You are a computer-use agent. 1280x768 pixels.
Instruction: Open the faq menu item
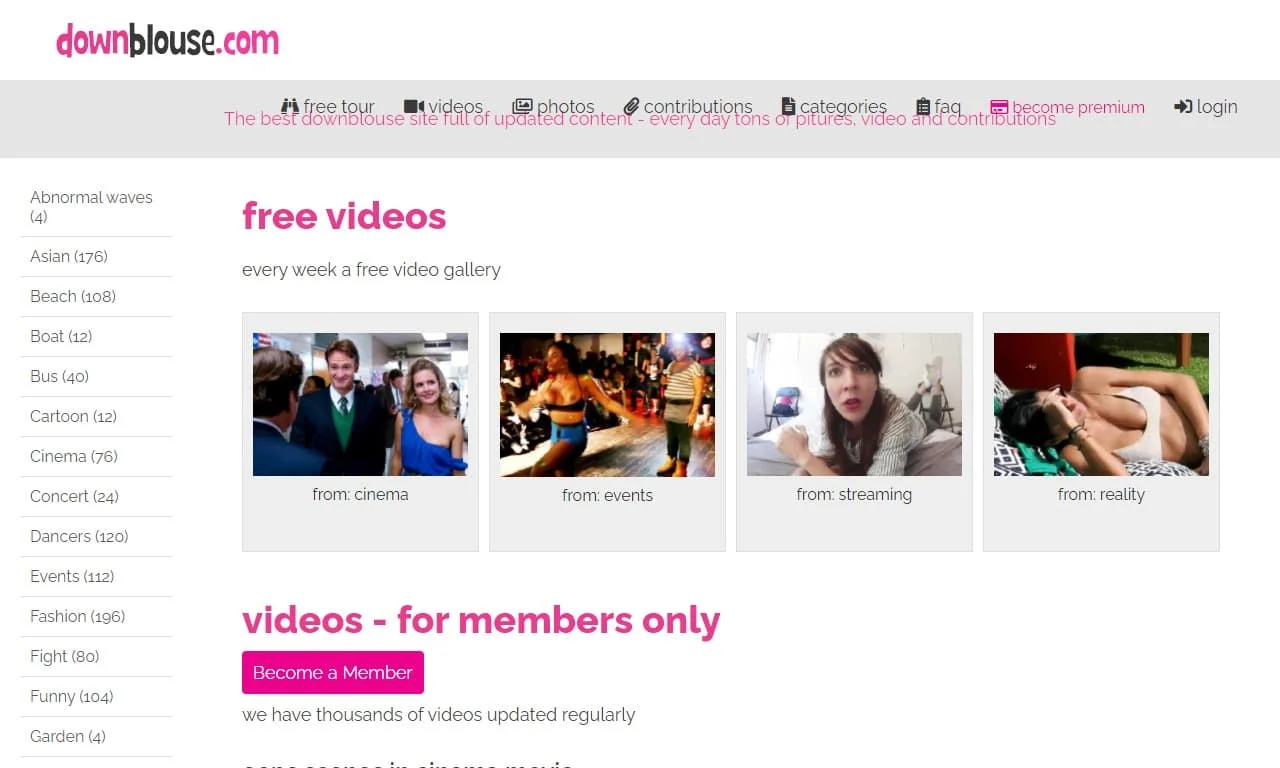click(x=947, y=106)
